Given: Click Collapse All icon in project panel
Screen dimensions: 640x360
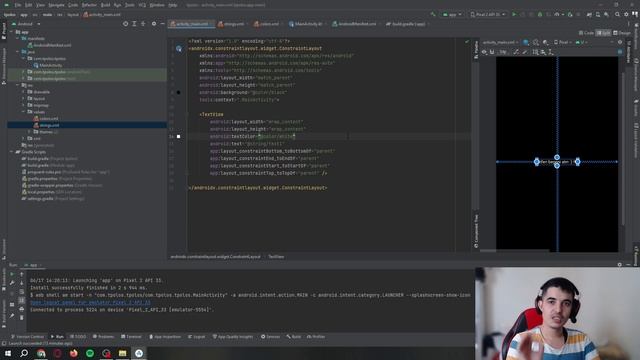Looking at the screenshot, I should (143, 24).
